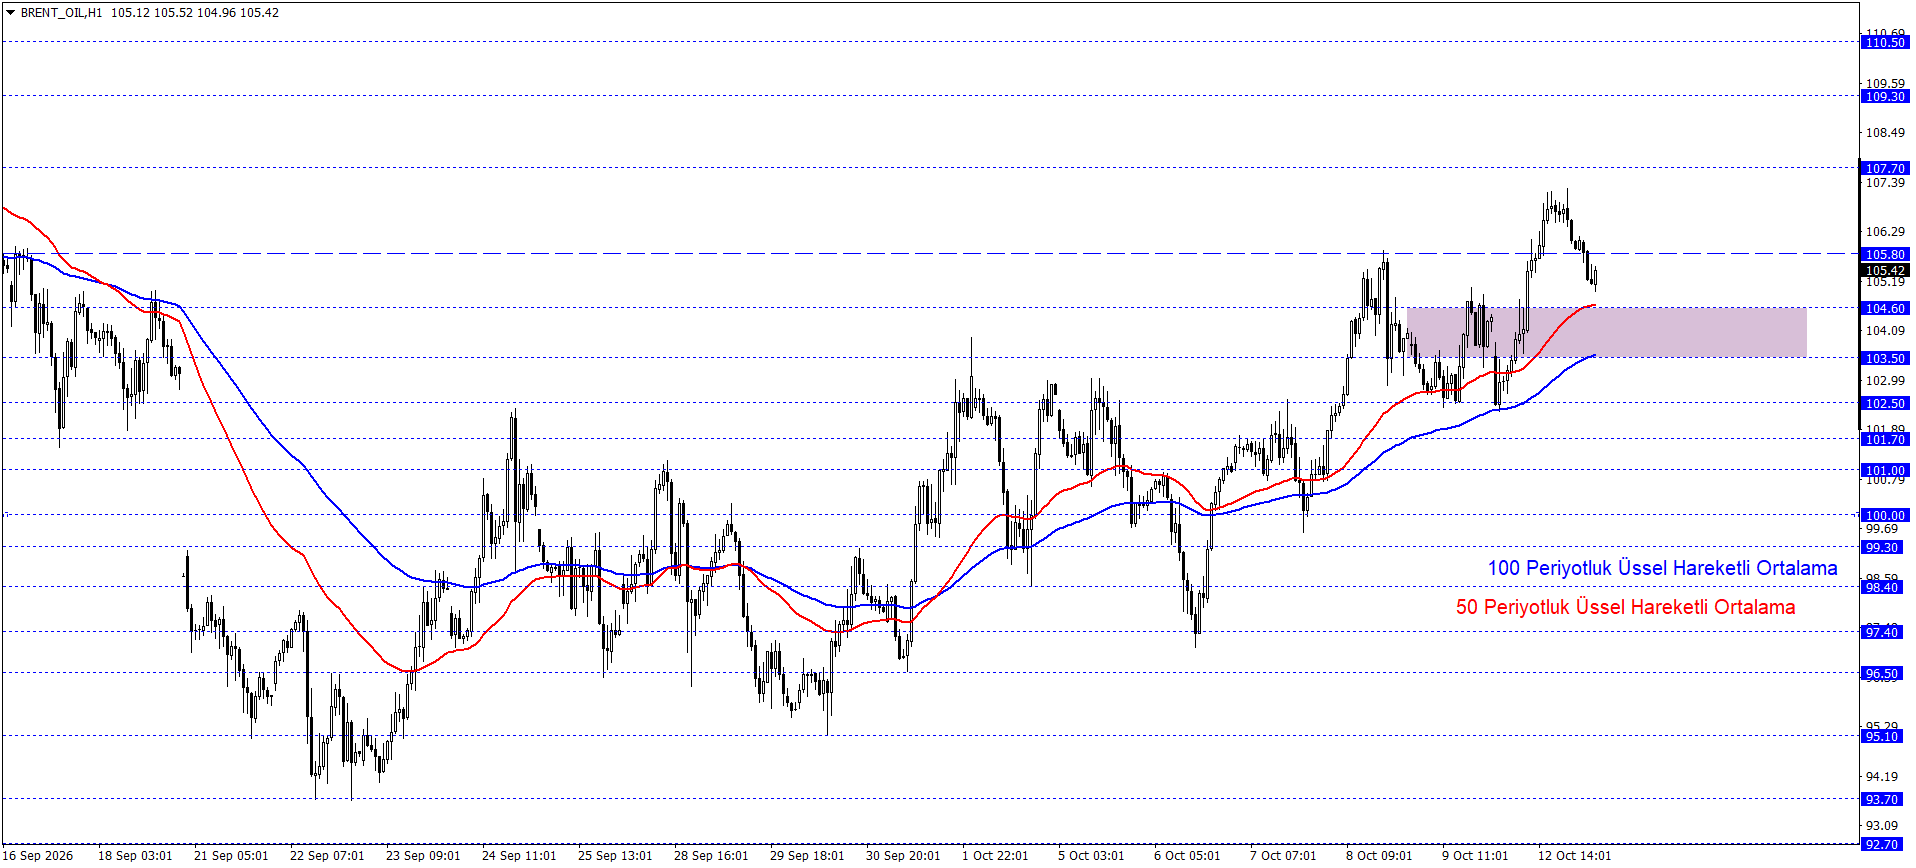Click the 102.50 price level label
This screenshot has height=868, width=1916.
coord(1885,403)
